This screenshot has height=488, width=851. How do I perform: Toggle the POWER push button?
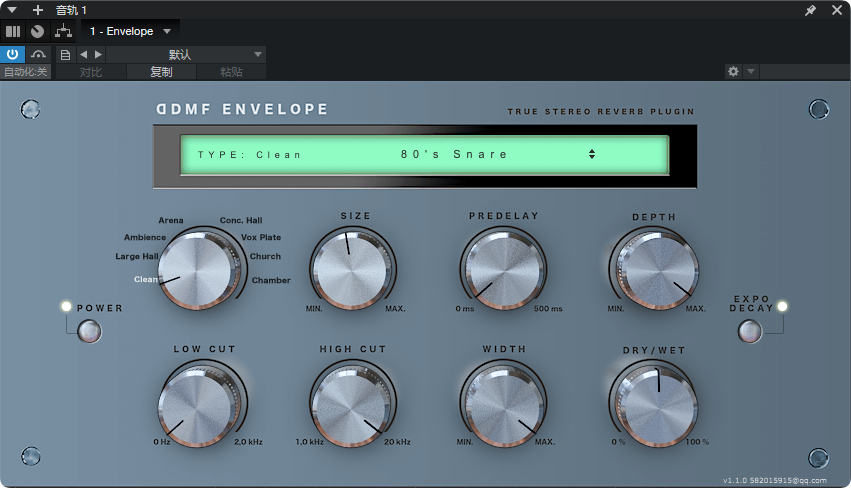89,331
